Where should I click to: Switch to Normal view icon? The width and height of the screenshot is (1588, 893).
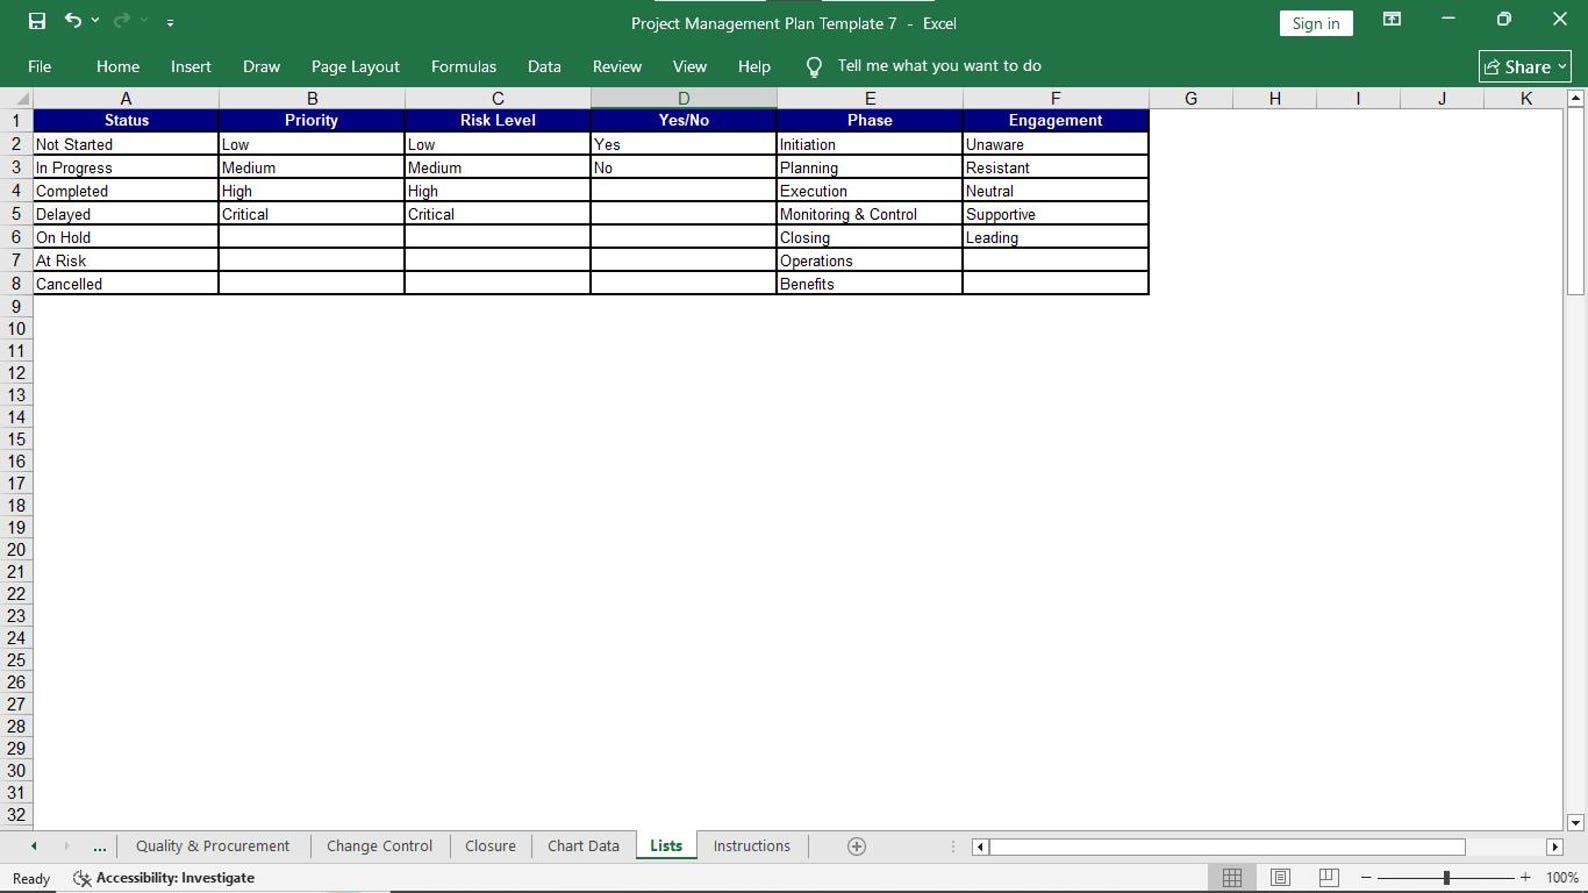1232,878
